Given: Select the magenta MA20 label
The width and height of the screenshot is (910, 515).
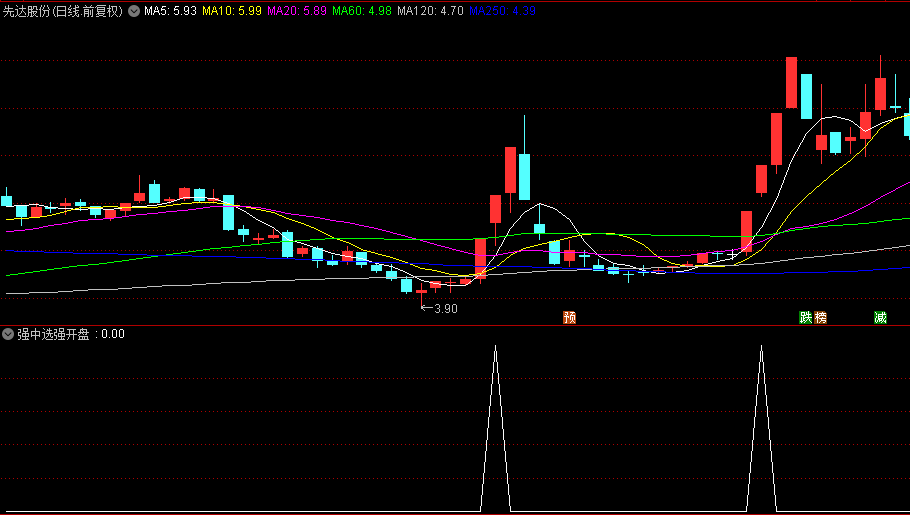Looking at the screenshot, I should (x=296, y=11).
